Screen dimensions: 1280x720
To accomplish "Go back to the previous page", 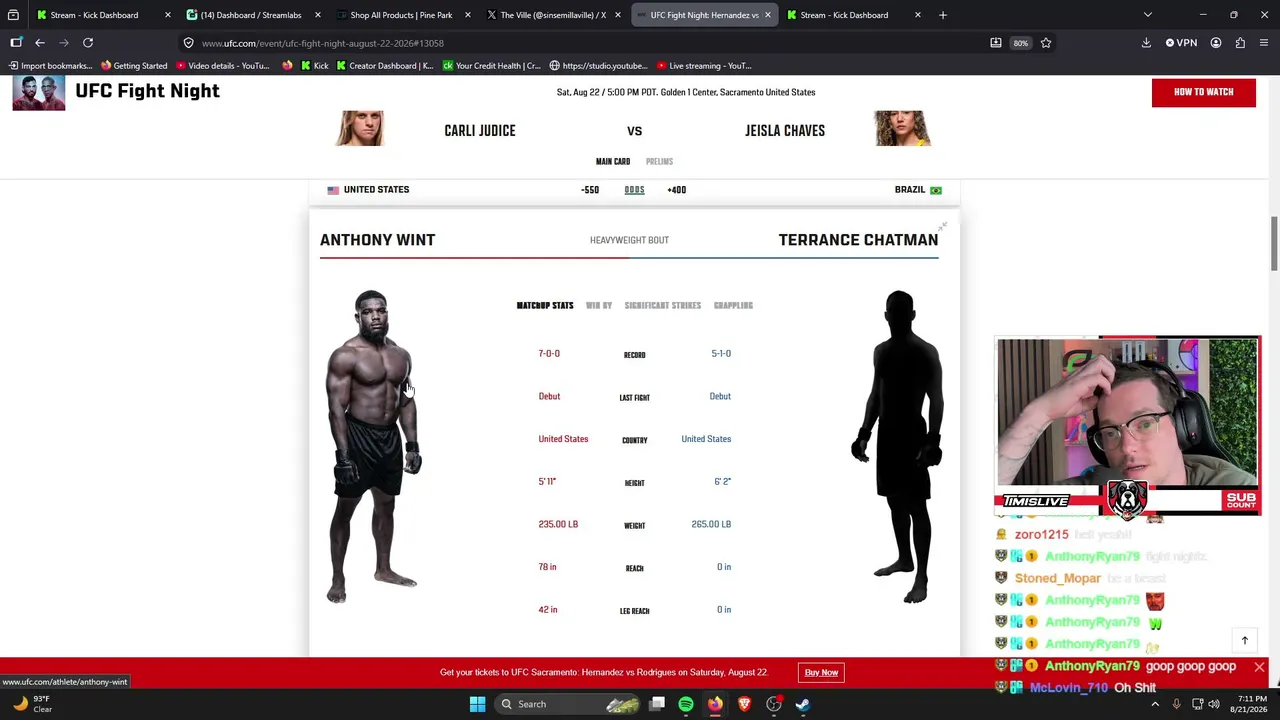I will tap(40, 43).
